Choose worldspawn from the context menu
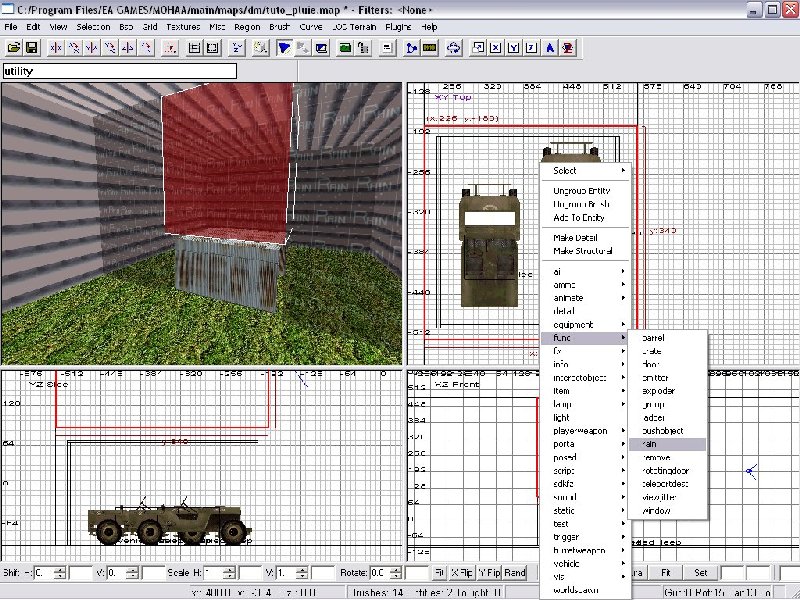 pyautogui.click(x=586, y=590)
